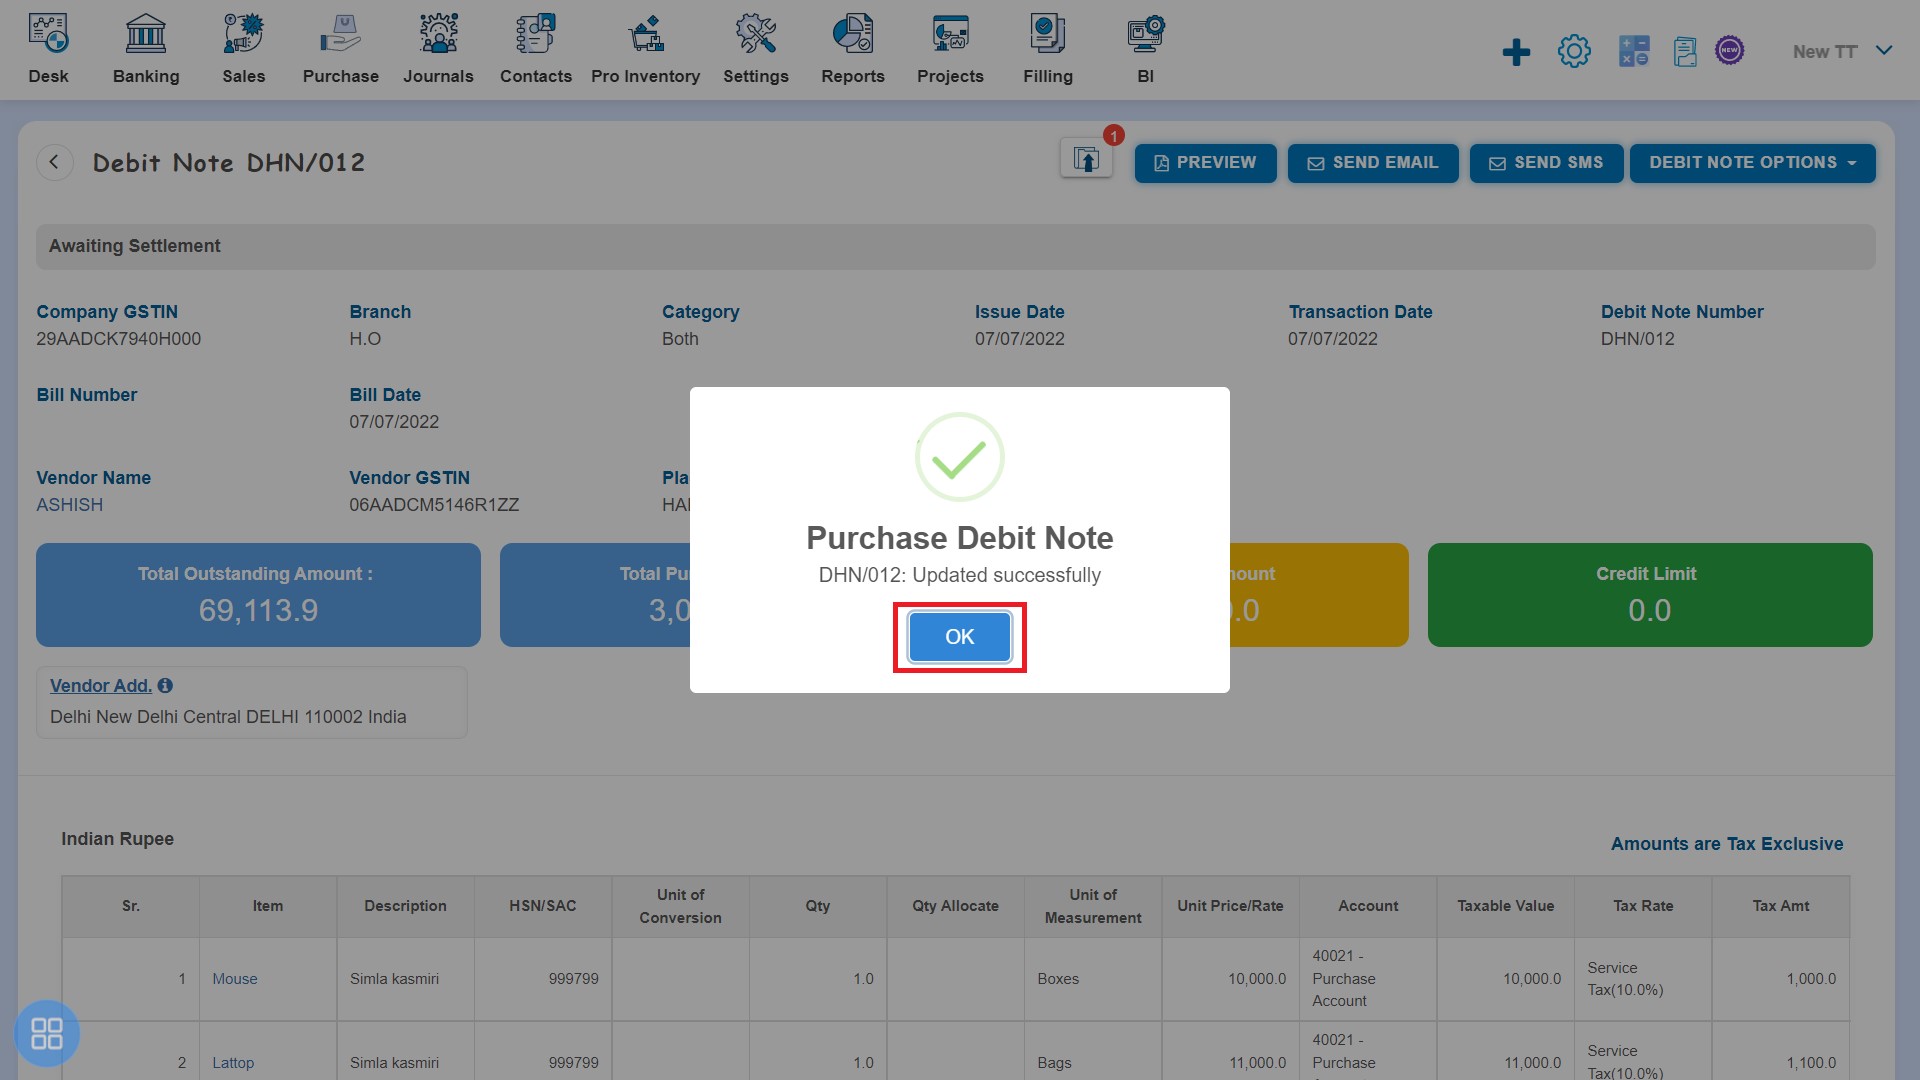1920x1080 pixels.
Task: Click Preview to view debit note
Action: (x=1203, y=162)
